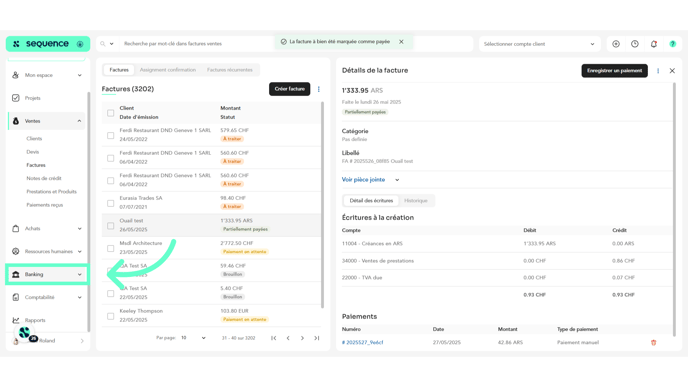The image size is (688, 387).
Task: Go to first page of invoices
Action: 273,338
